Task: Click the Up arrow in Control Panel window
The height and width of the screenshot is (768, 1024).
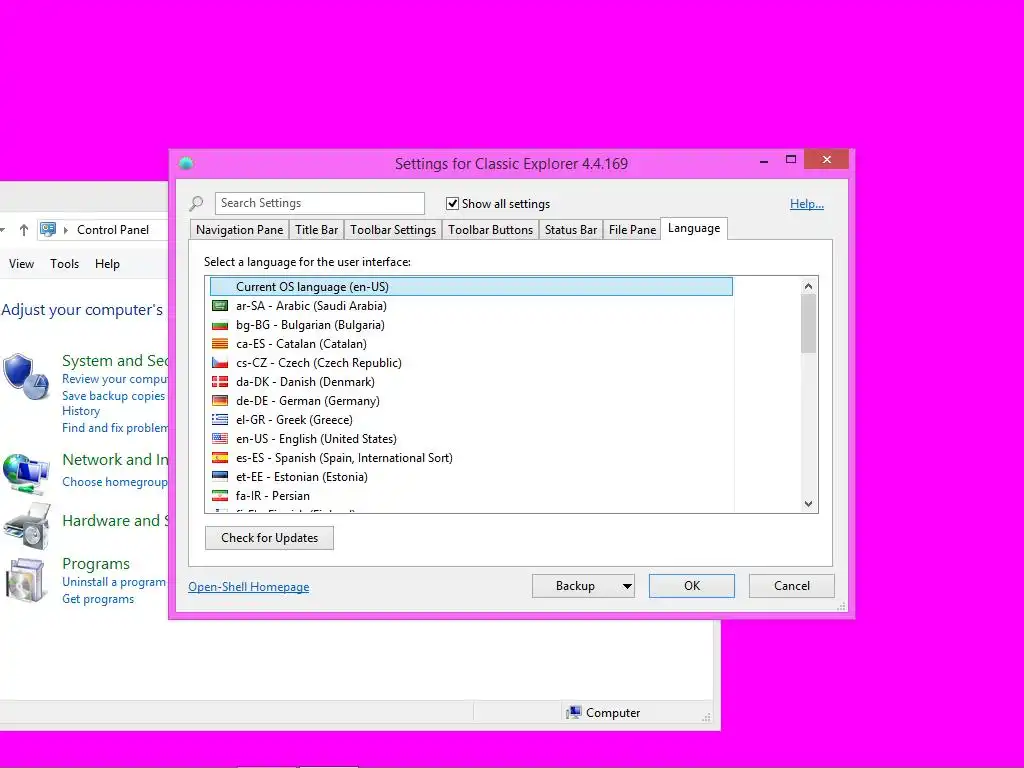Action: pyautogui.click(x=24, y=230)
